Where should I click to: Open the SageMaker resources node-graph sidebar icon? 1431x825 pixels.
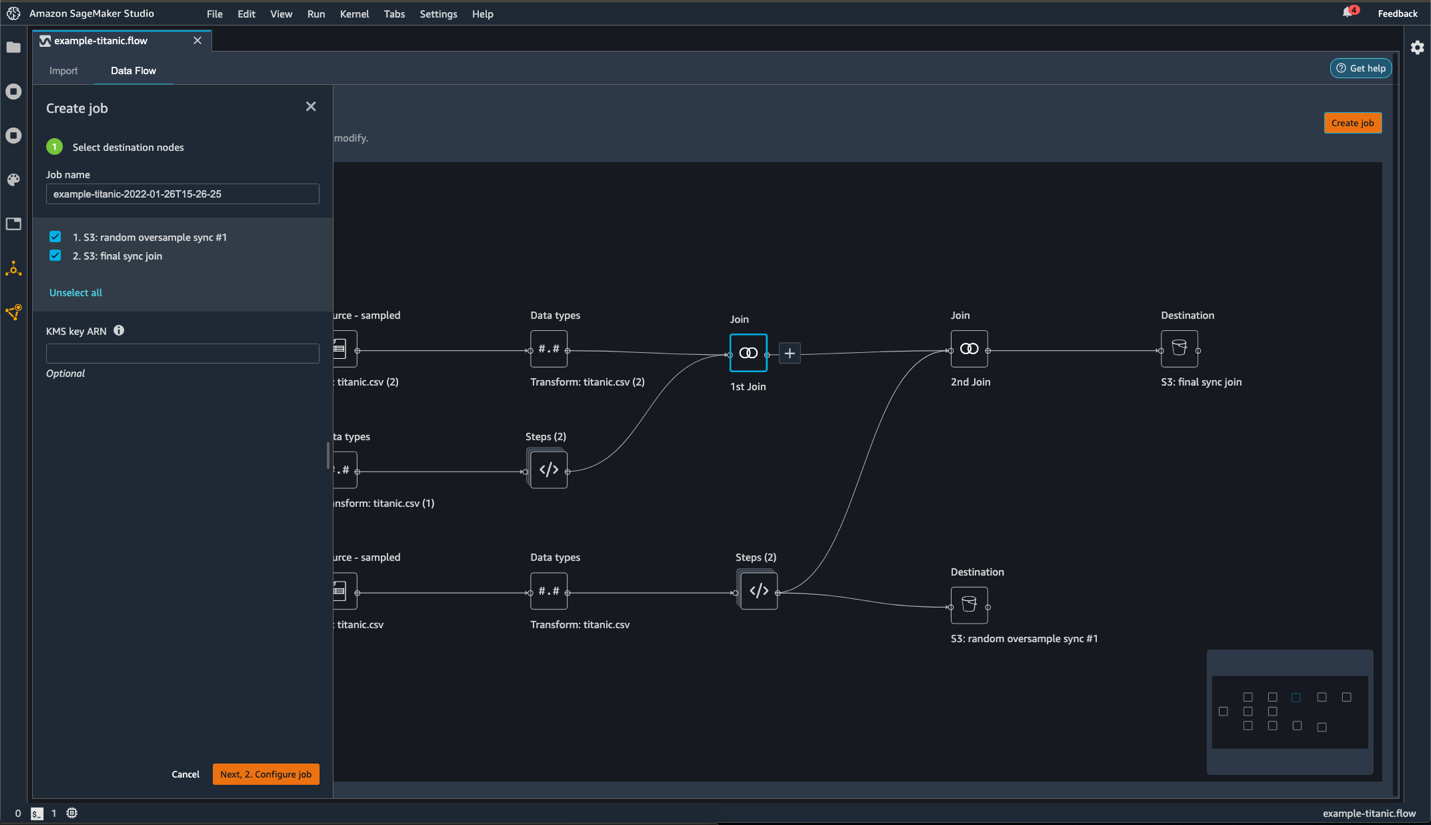coord(14,268)
